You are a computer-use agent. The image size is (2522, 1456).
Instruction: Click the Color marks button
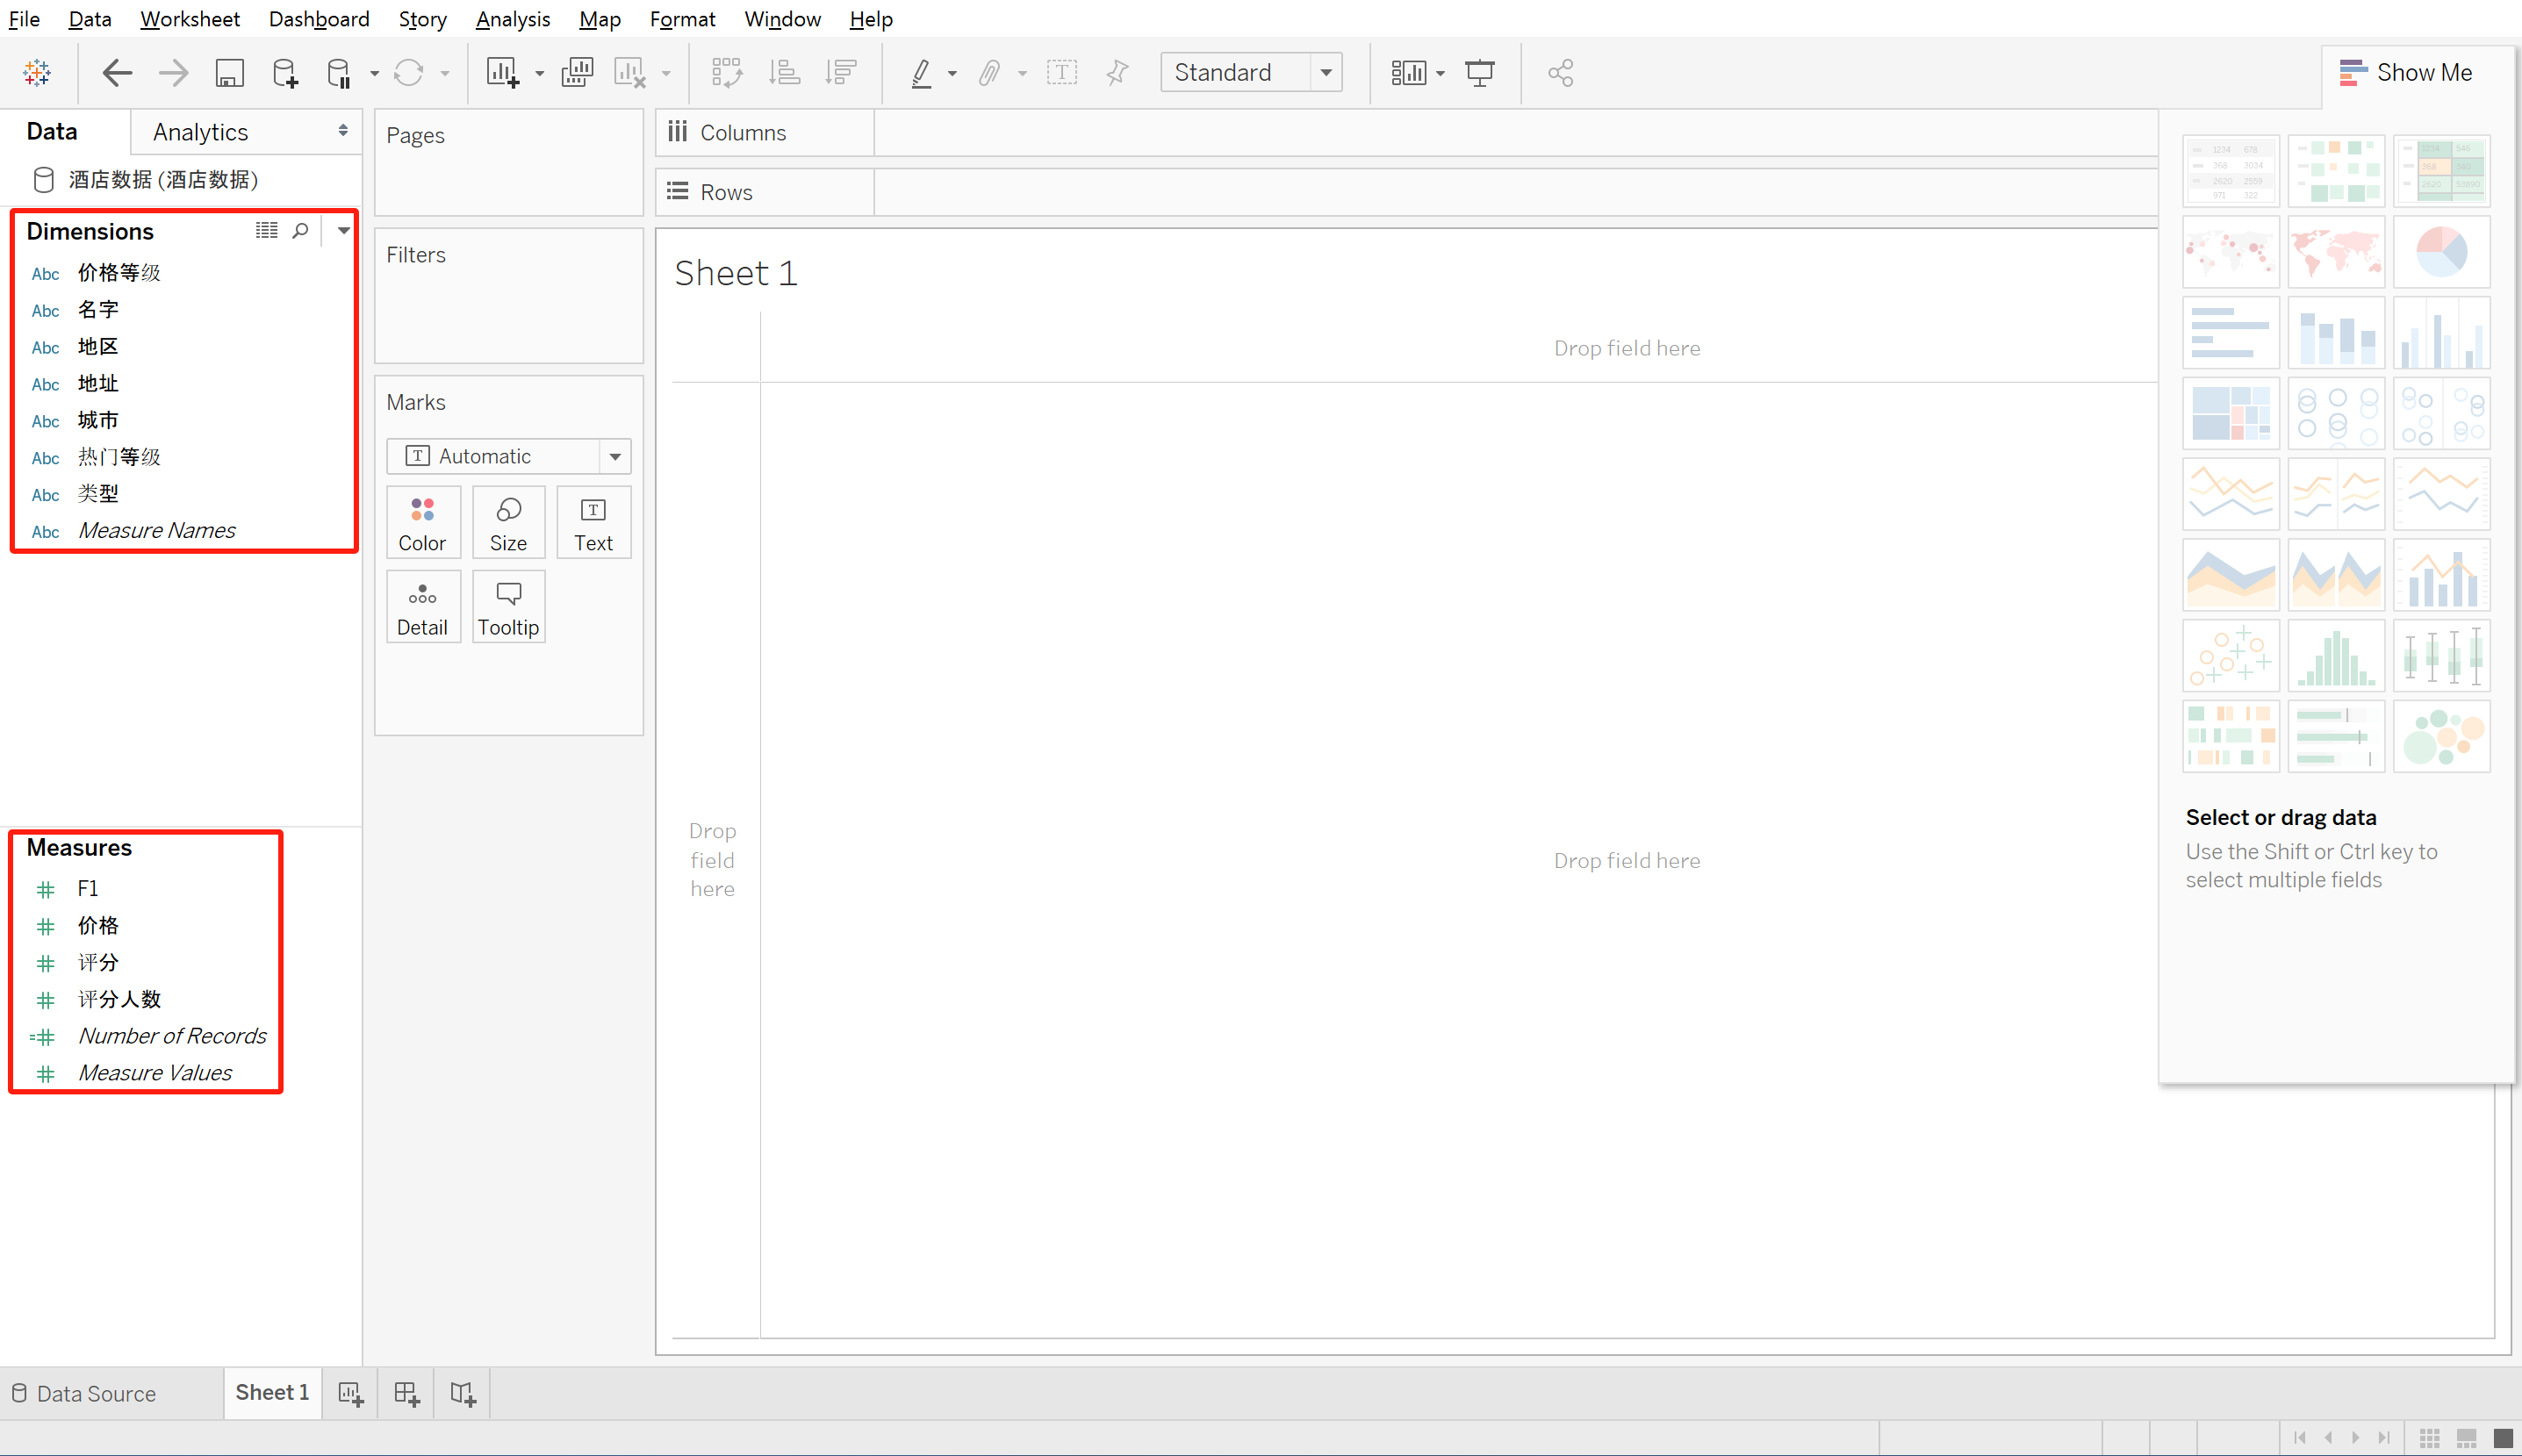(422, 523)
